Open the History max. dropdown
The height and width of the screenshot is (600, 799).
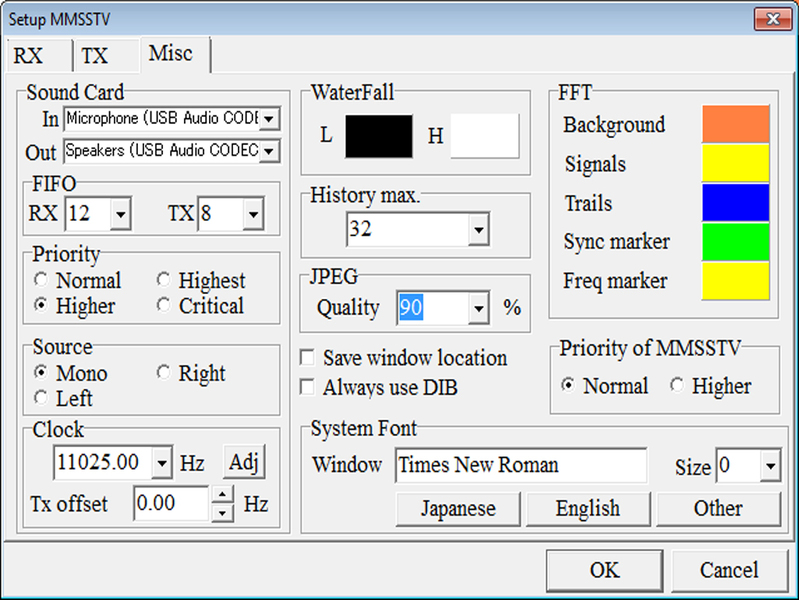click(478, 230)
